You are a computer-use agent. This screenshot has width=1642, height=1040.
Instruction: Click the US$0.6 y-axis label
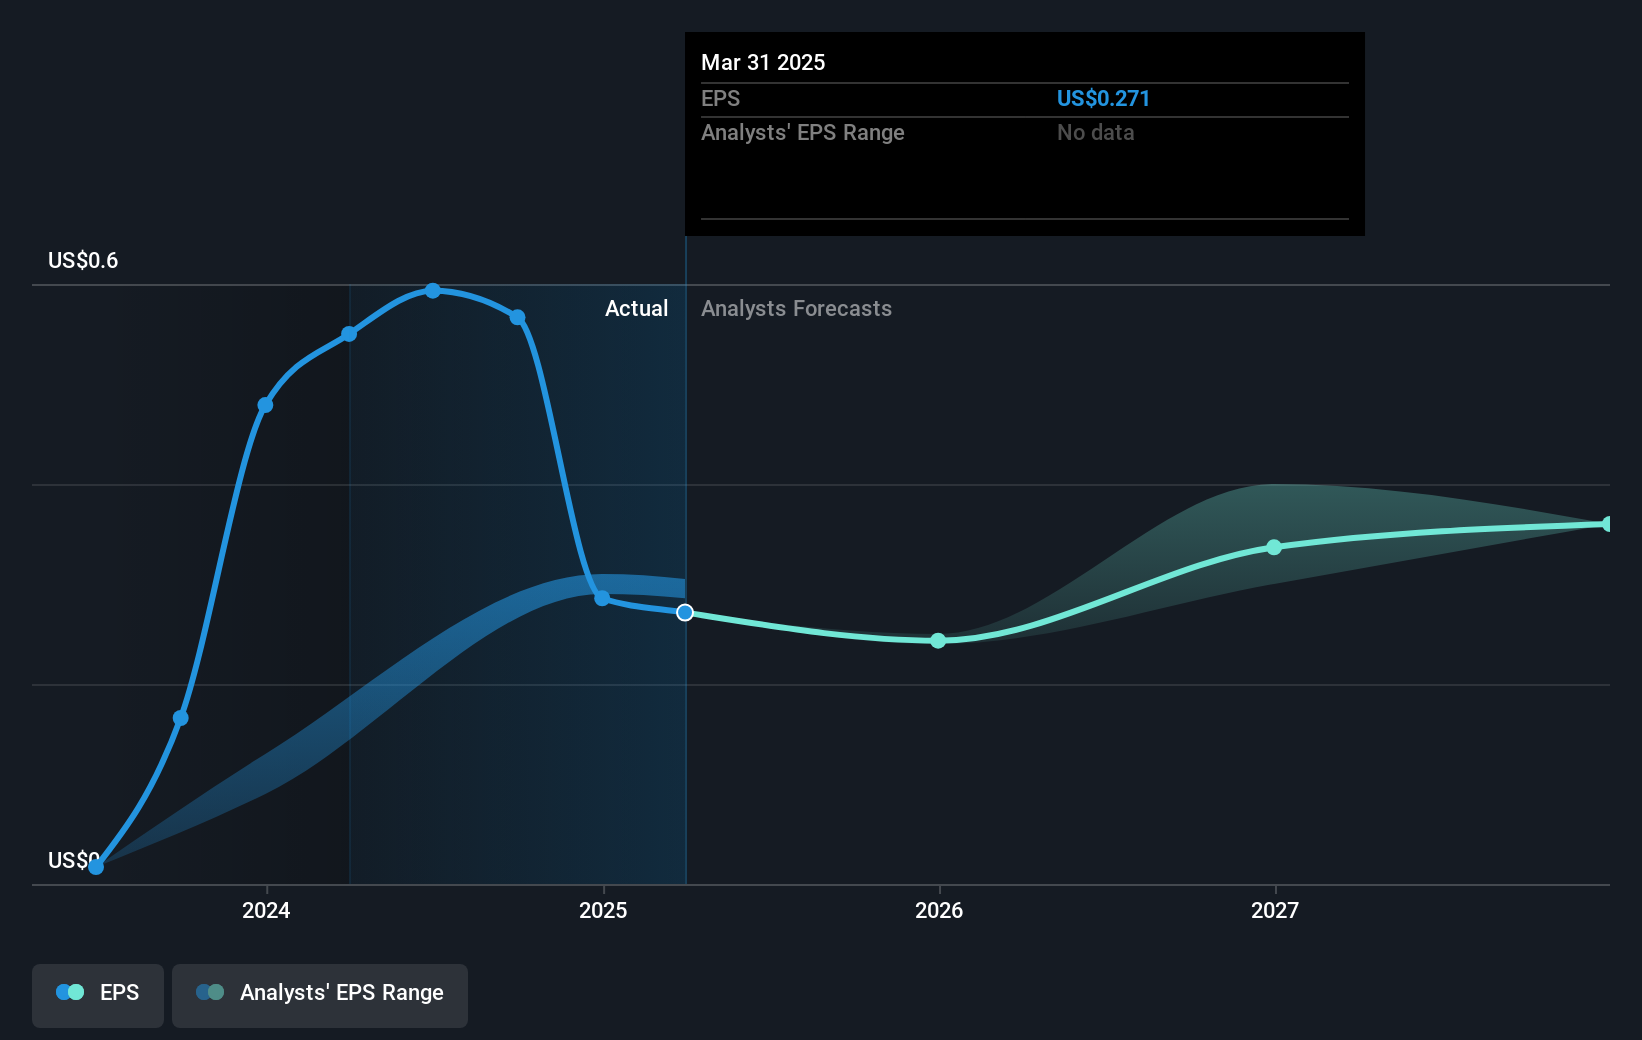point(83,260)
